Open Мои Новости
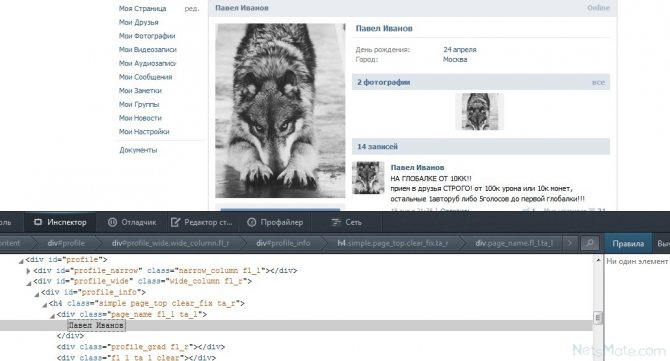670x361 pixels. [140, 118]
